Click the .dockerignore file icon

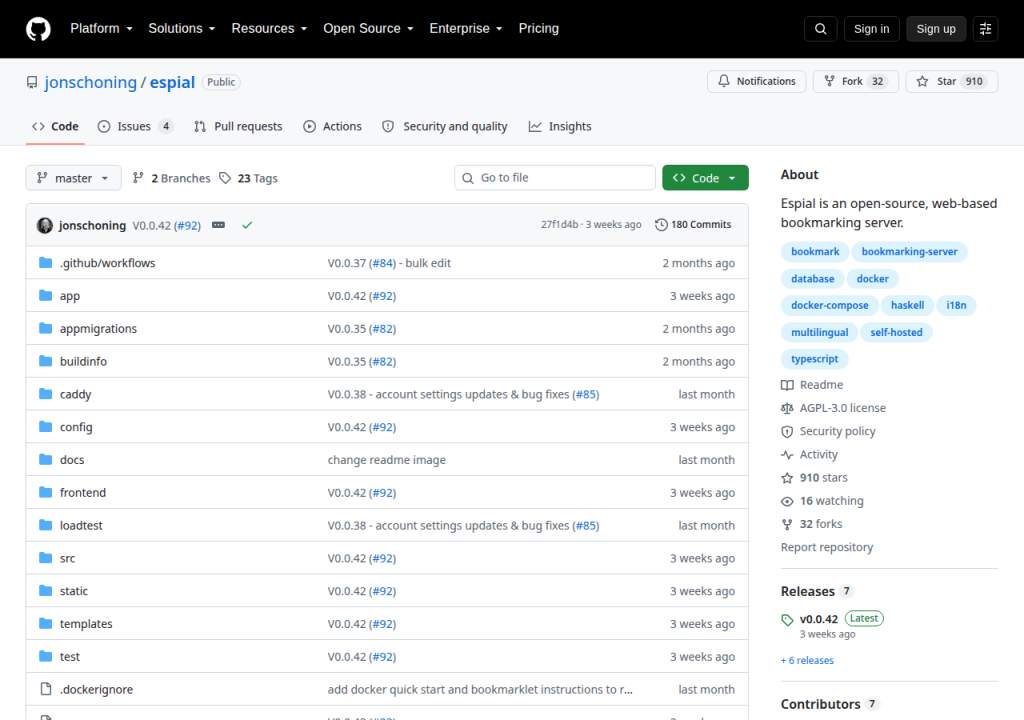point(46,689)
